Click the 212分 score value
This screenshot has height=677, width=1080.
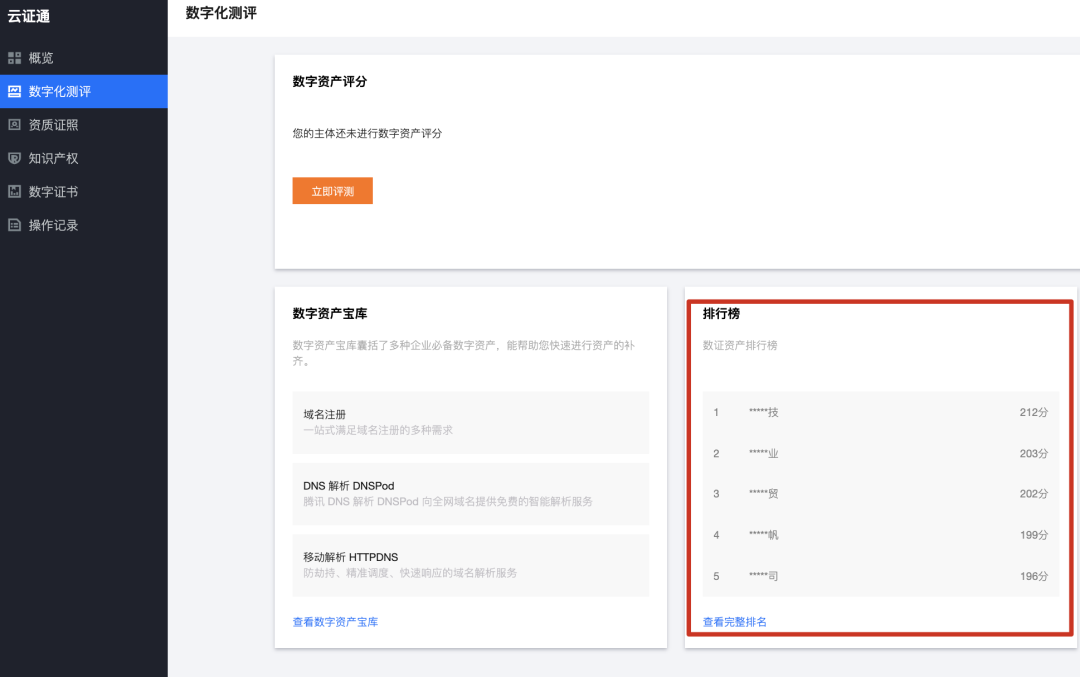[x=1034, y=413]
